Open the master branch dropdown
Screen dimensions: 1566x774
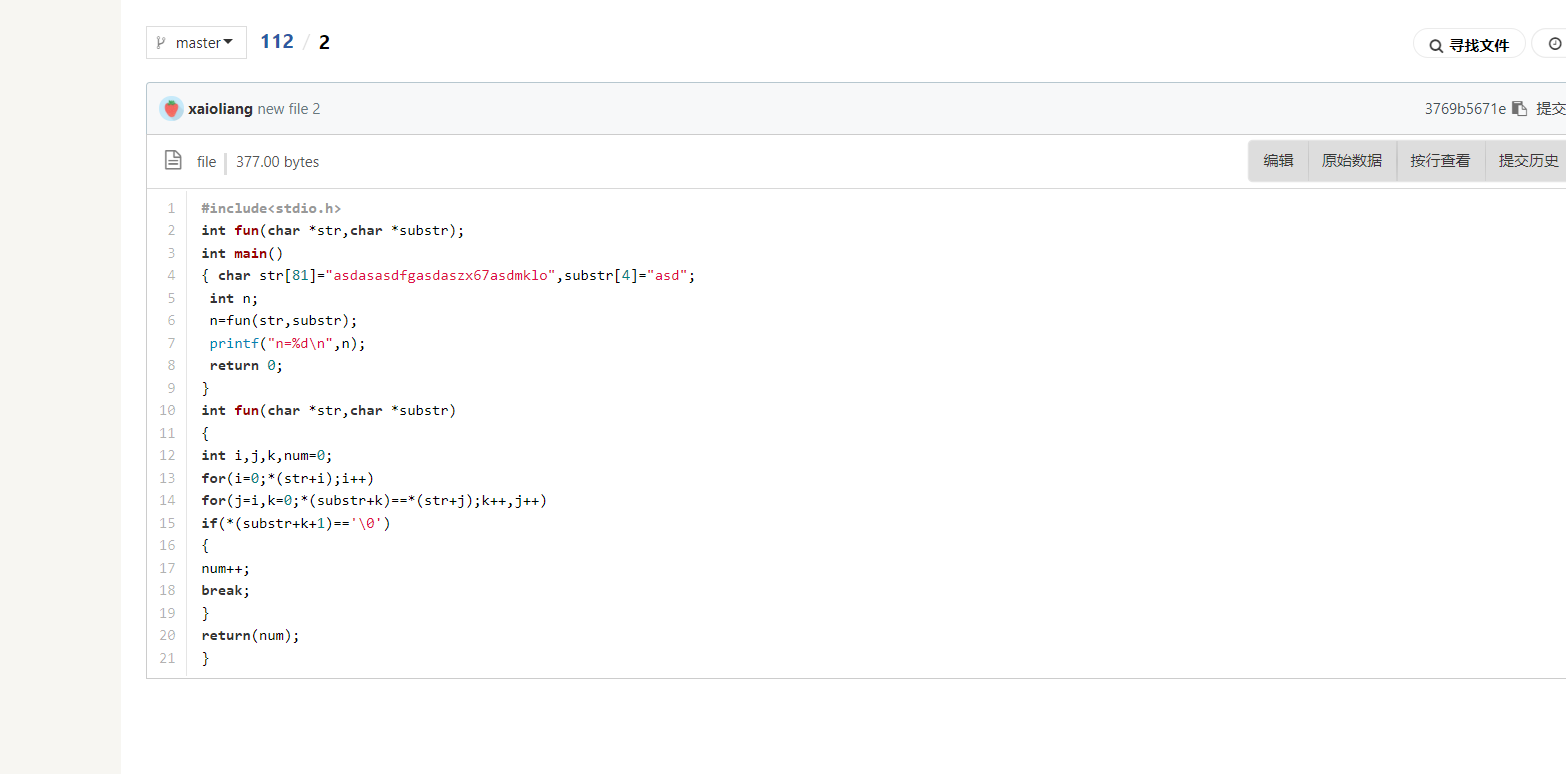(x=197, y=43)
